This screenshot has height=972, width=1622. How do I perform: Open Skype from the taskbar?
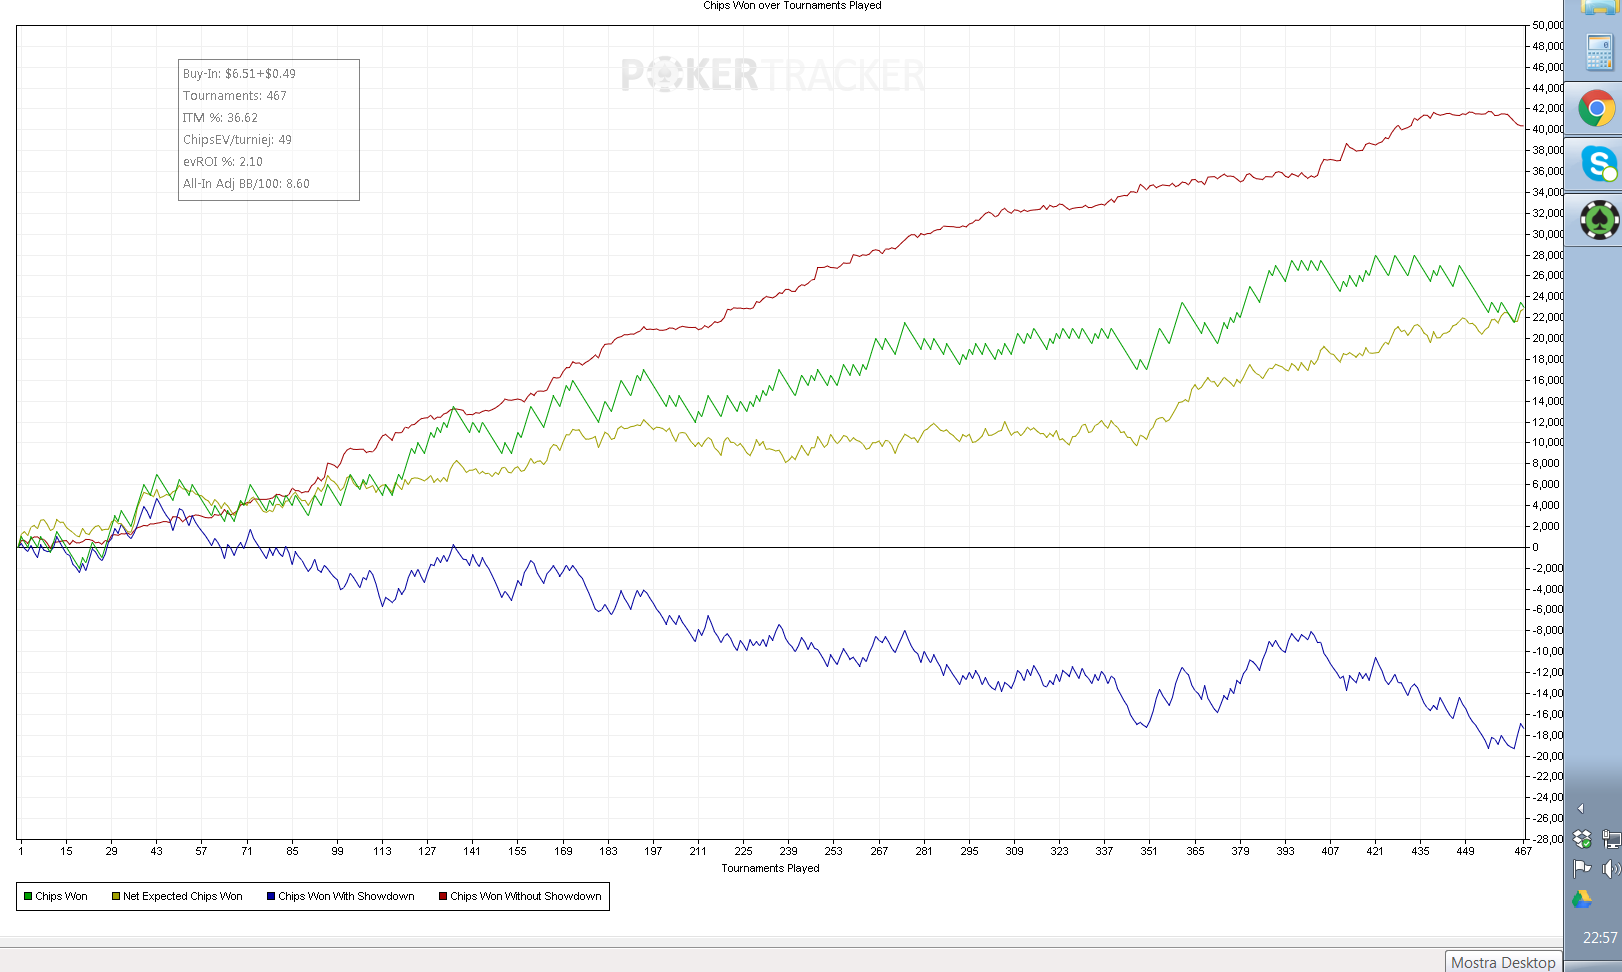(x=1598, y=163)
